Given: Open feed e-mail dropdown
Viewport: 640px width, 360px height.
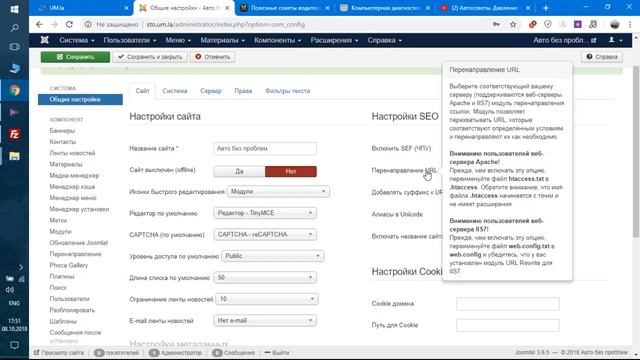Looking at the screenshot, I should (264, 320).
